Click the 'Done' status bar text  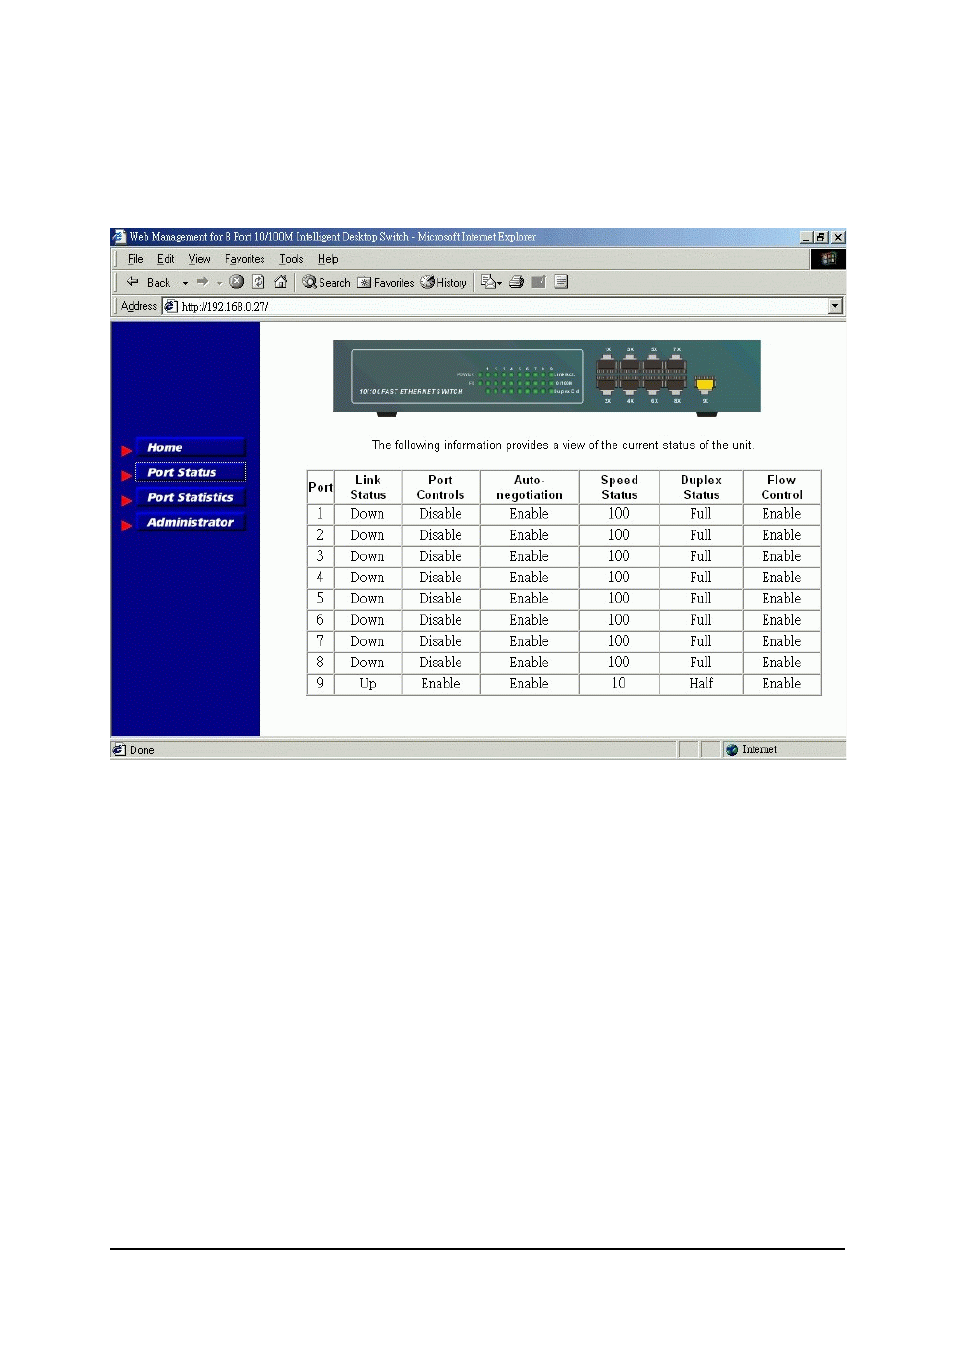pos(142,750)
